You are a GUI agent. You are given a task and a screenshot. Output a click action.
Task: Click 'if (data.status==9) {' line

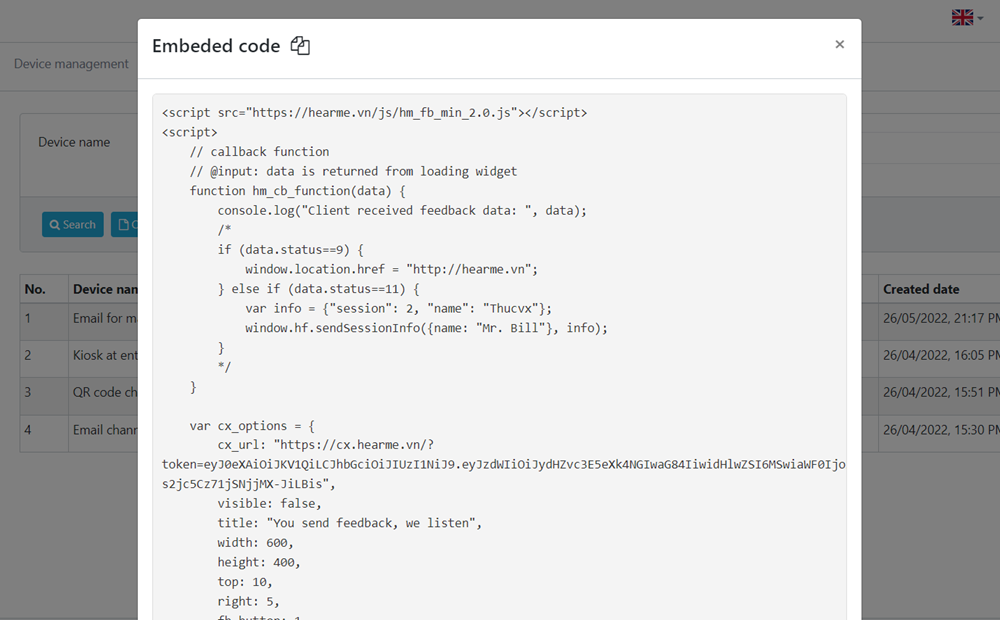coord(290,249)
